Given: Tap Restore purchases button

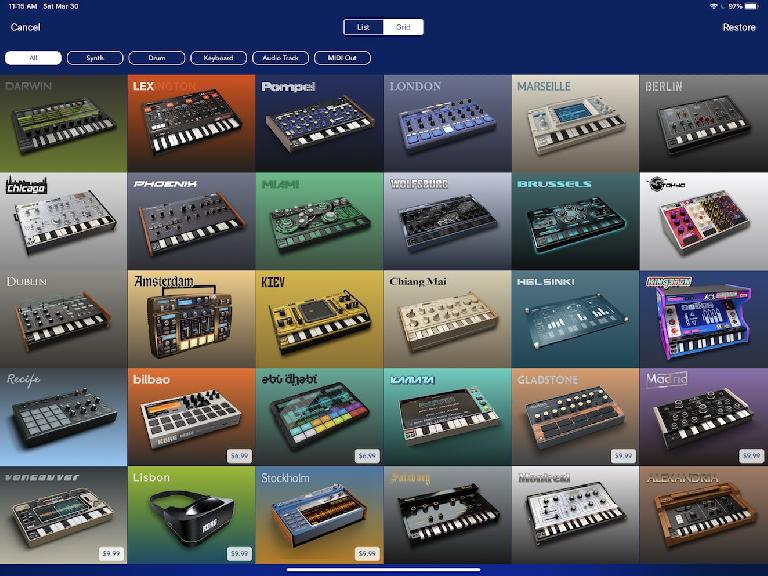Looking at the screenshot, I should coord(739,27).
